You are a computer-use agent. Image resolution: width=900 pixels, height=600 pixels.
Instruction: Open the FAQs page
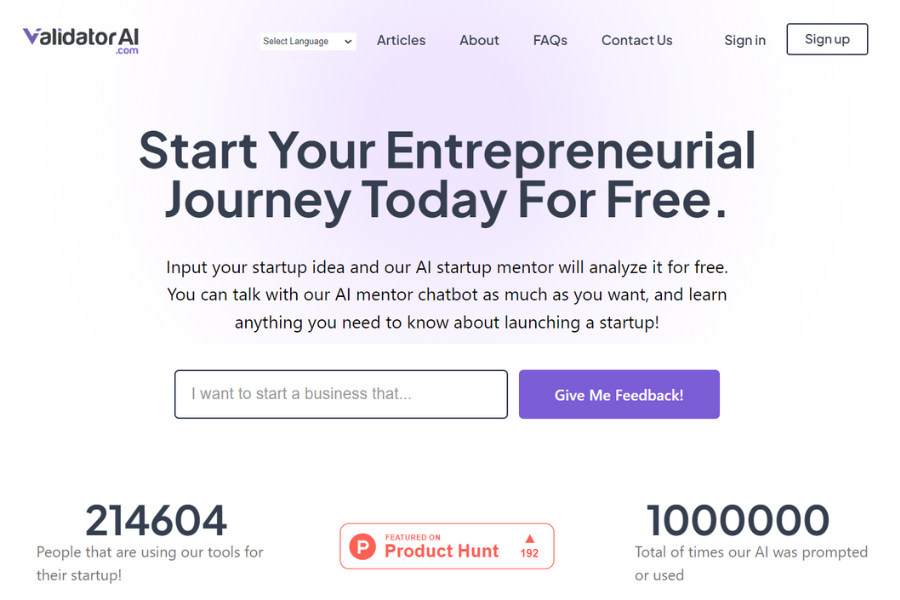[549, 40]
